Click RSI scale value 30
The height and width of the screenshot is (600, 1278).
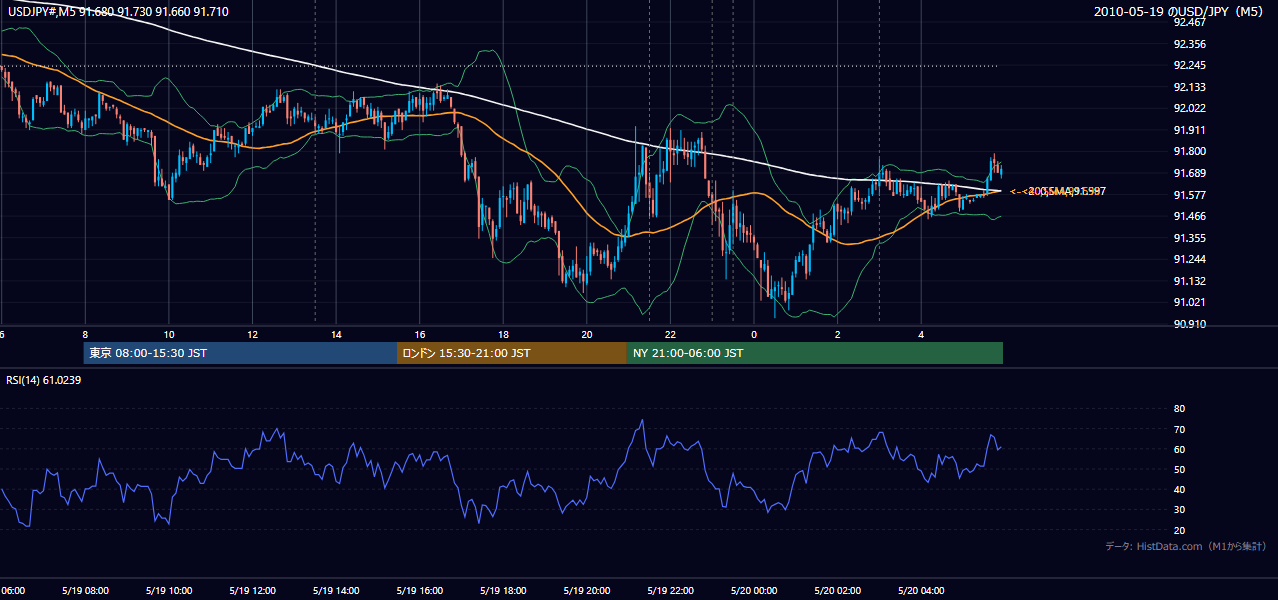point(1179,510)
